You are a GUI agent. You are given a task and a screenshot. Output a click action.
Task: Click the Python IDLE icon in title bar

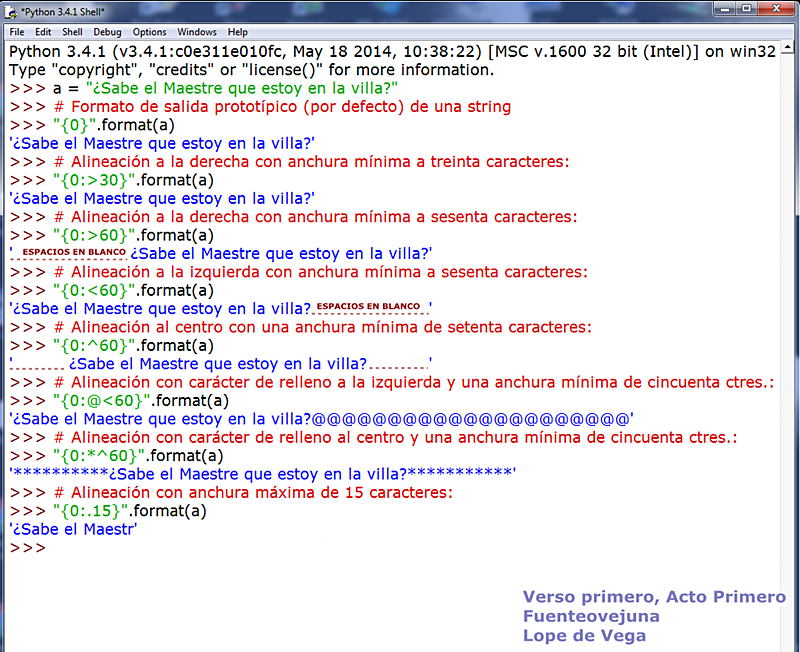coord(10,12)
